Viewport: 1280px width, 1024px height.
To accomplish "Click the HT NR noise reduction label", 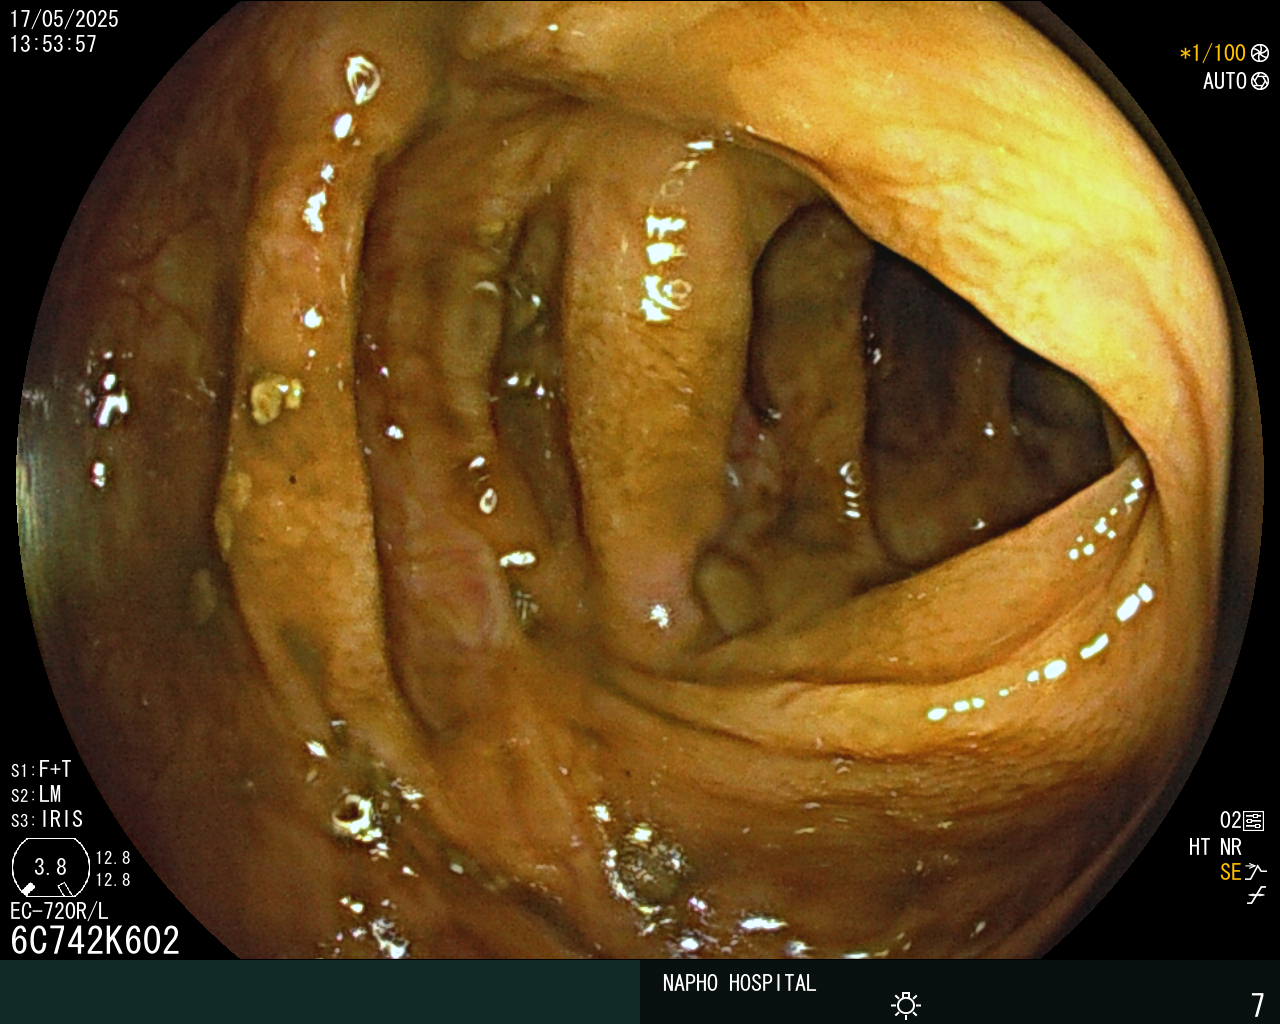I will pos(1215,847).
